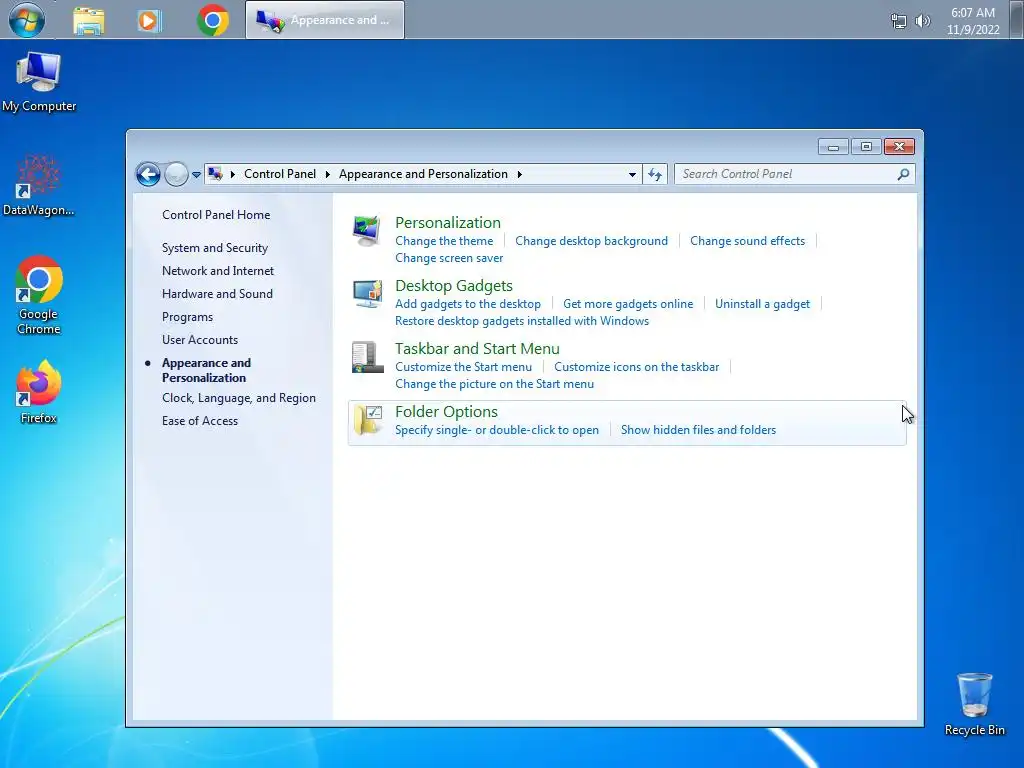This screenshot has width=1024, height=768.
Task: Select the Recycle Bin desktop icon
Action: [974, 704]
